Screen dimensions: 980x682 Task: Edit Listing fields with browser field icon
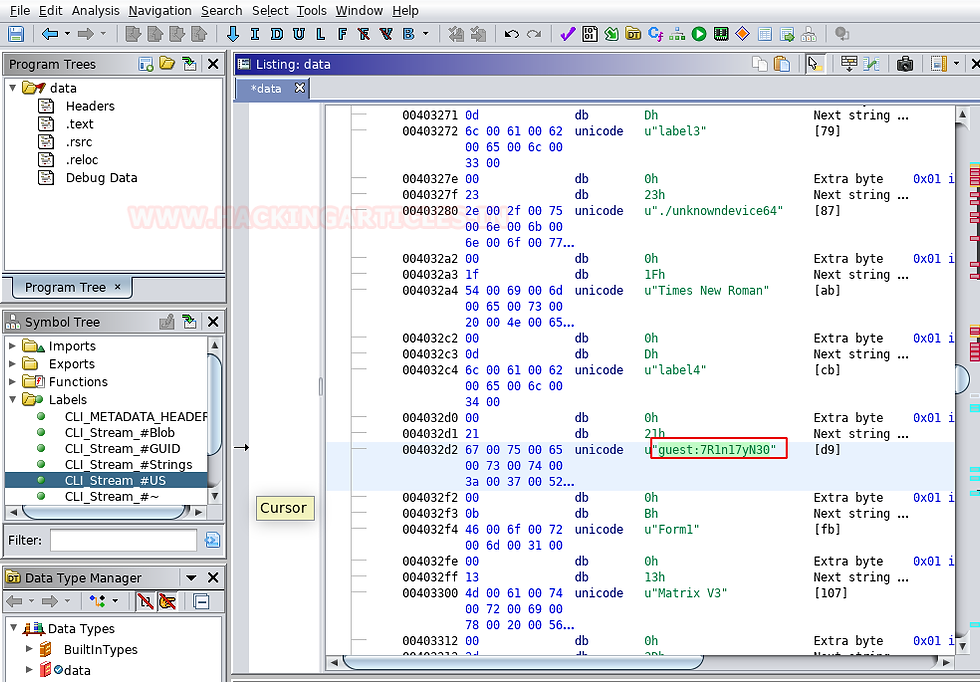(849, 64)
